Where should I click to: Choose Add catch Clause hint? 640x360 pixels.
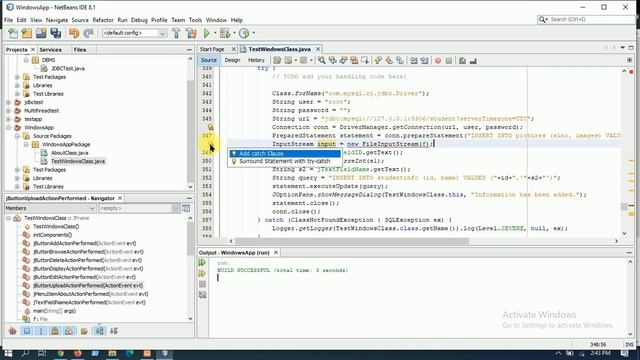(285, 153)
